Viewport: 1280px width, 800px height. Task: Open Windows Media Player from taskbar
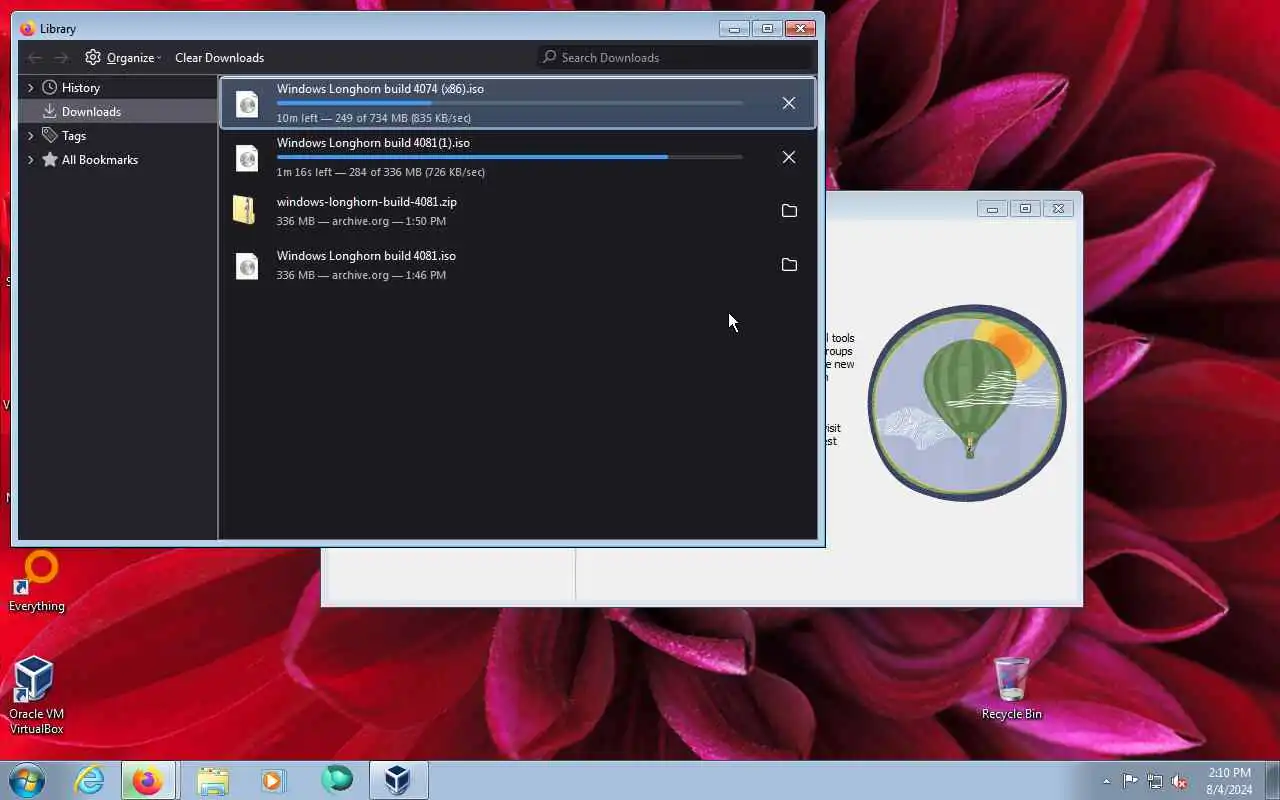point(273,780)
